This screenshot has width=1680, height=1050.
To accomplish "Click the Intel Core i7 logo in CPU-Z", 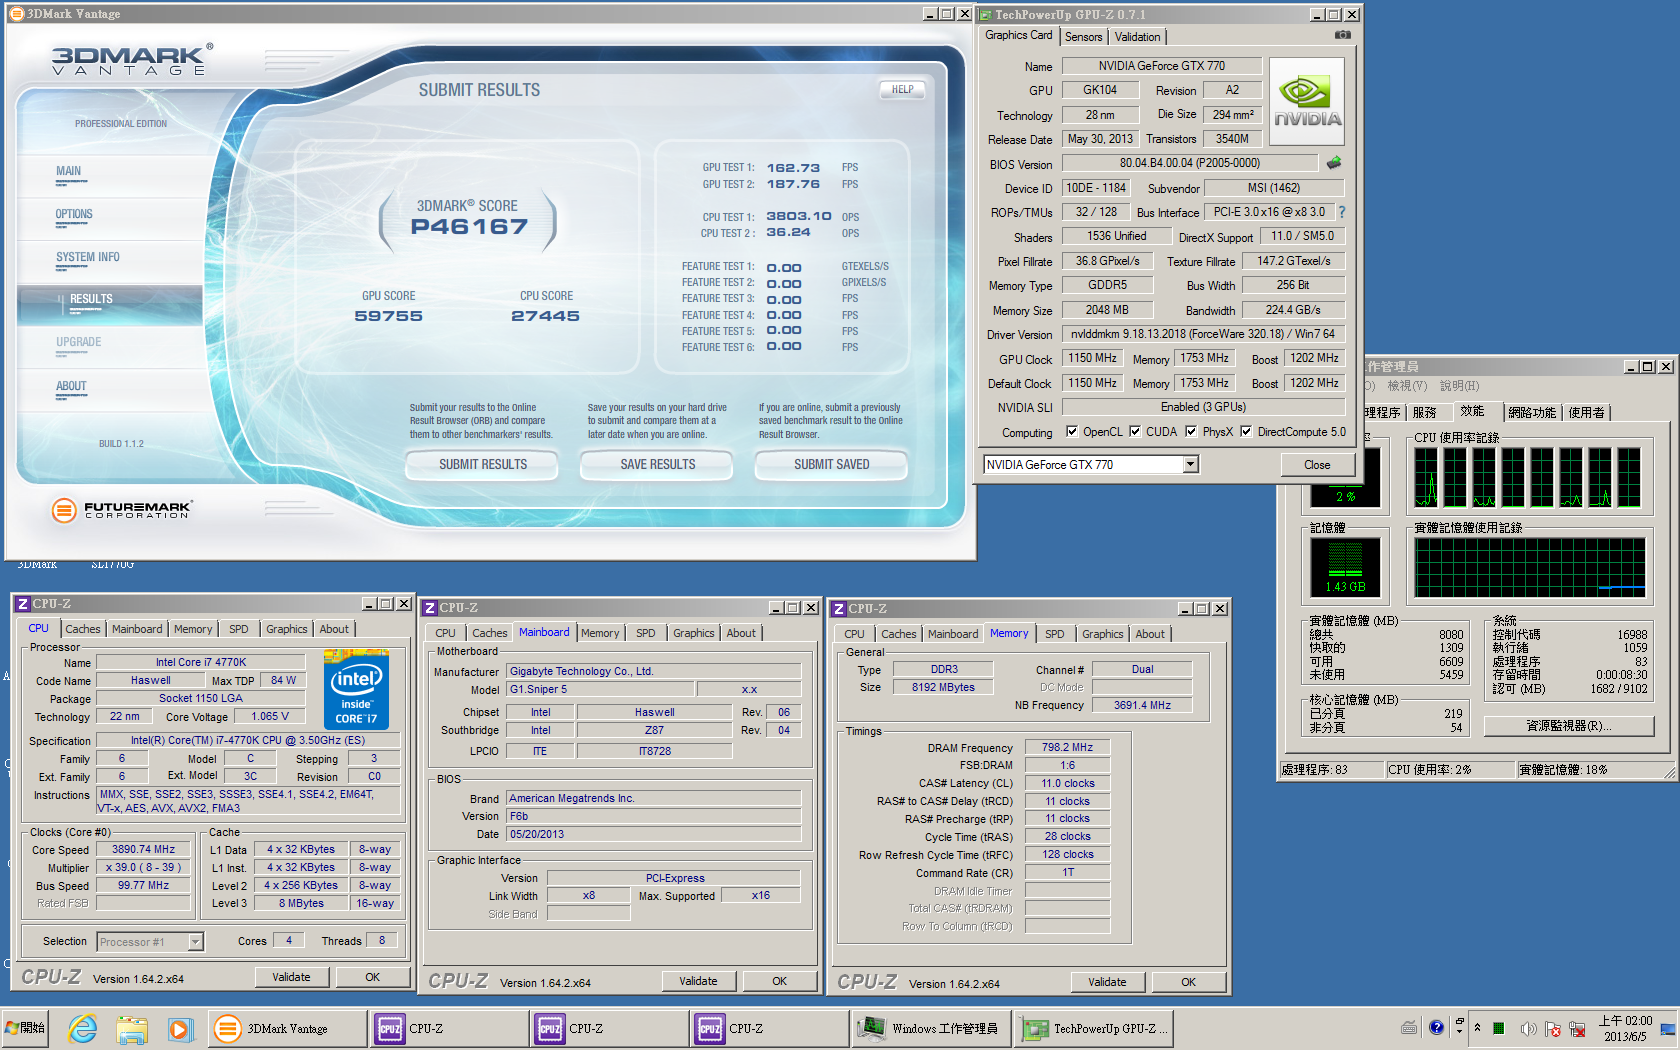I will [356, 689].
